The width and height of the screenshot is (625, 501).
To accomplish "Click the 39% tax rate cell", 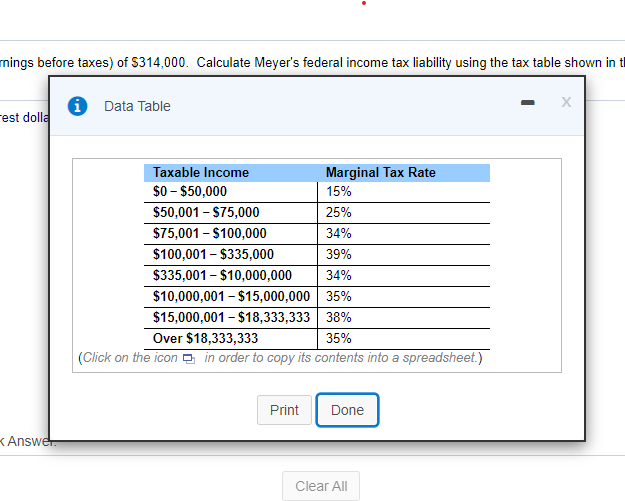I will click(x=404, y=255).
